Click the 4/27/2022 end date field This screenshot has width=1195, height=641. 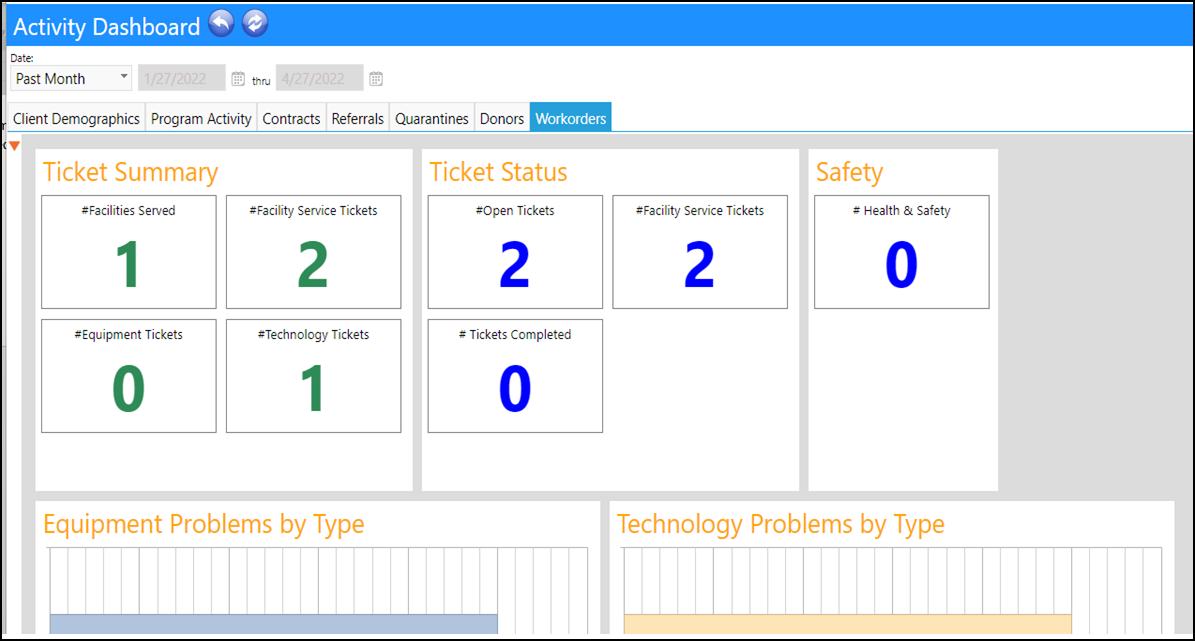[x=319, y=79]
